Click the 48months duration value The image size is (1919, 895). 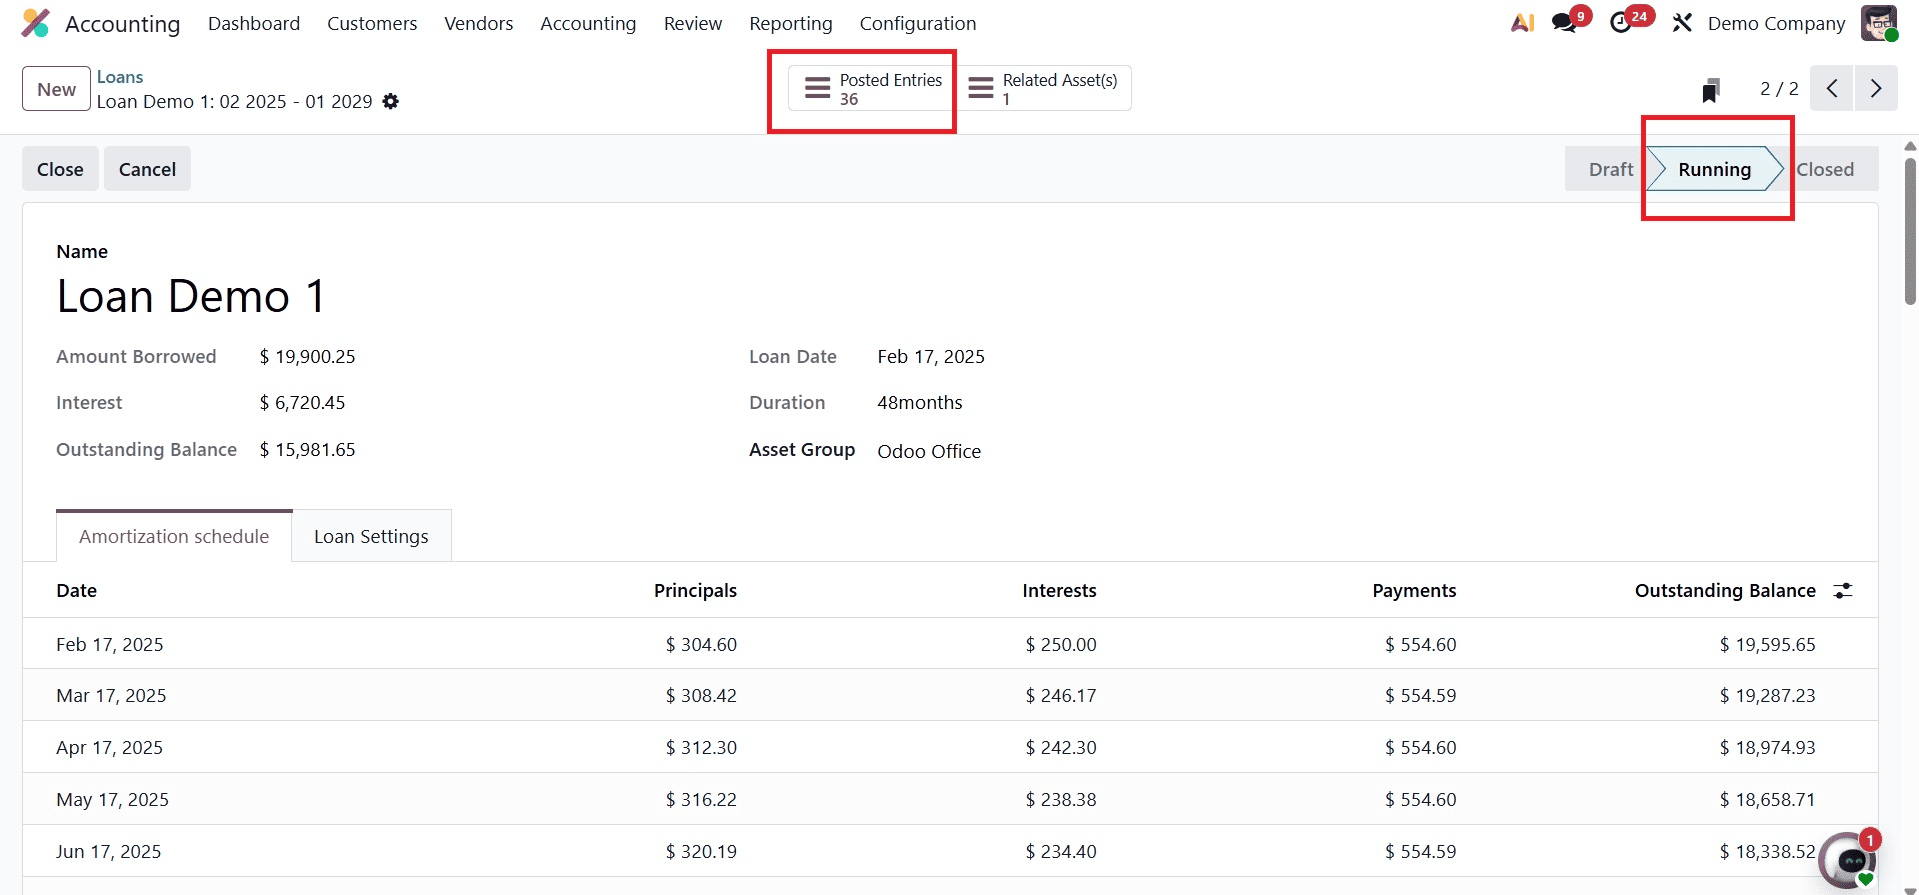[x=920, y=402]
